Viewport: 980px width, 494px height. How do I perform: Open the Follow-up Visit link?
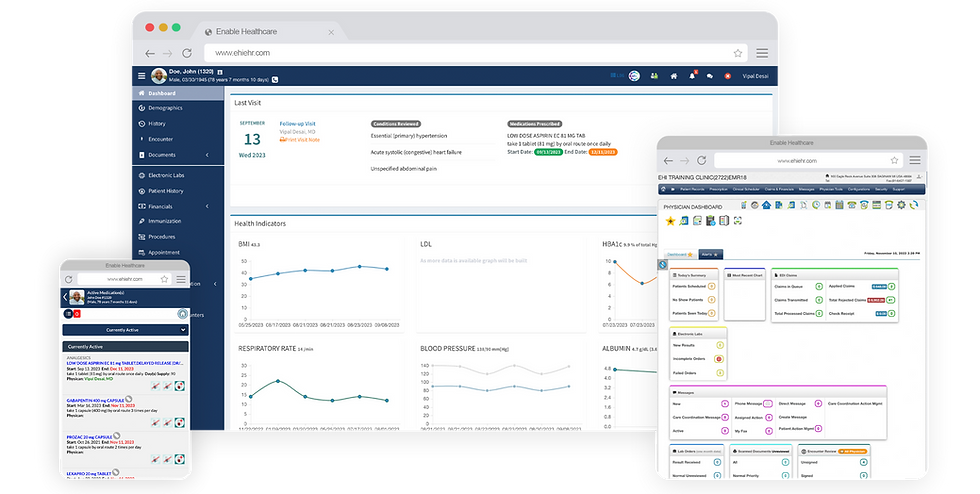click(298, 124)
